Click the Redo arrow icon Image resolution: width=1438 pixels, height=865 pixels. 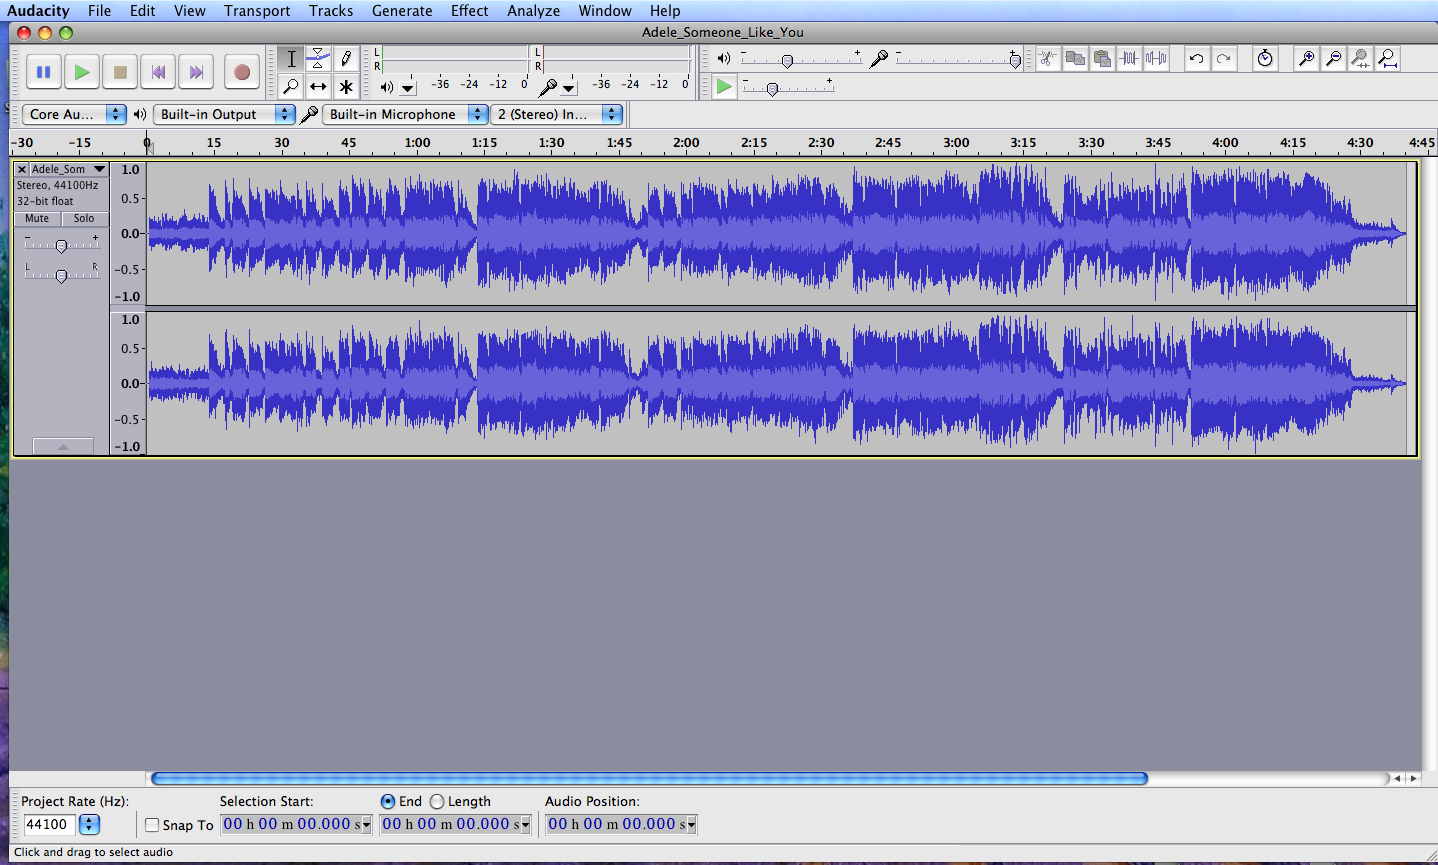coord(1223,59)
